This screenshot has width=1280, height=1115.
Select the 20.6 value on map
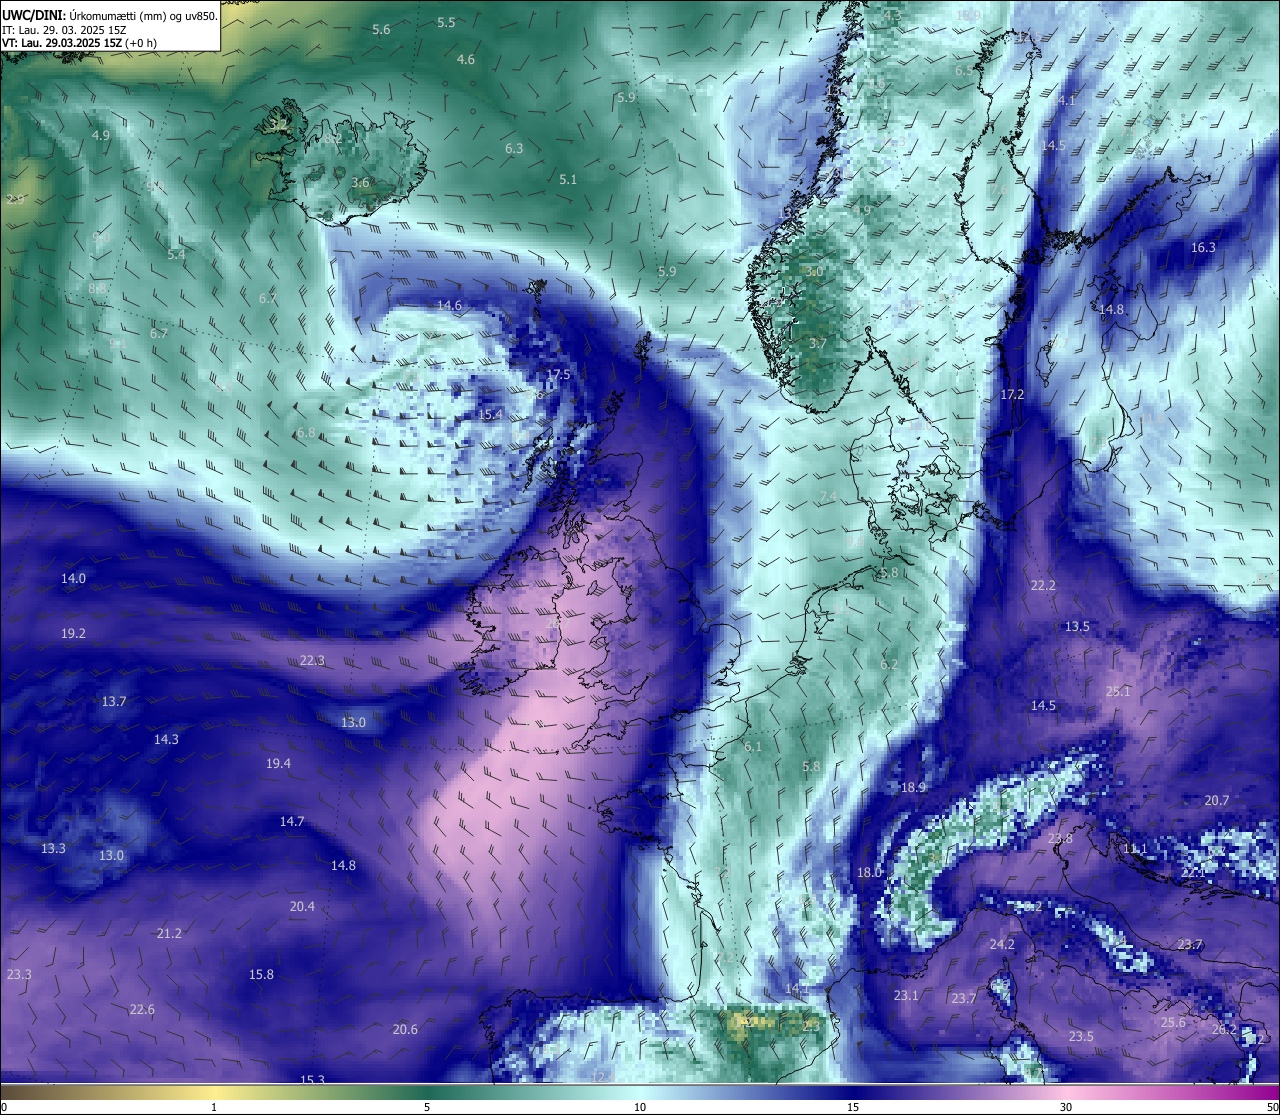[405, 1030]
